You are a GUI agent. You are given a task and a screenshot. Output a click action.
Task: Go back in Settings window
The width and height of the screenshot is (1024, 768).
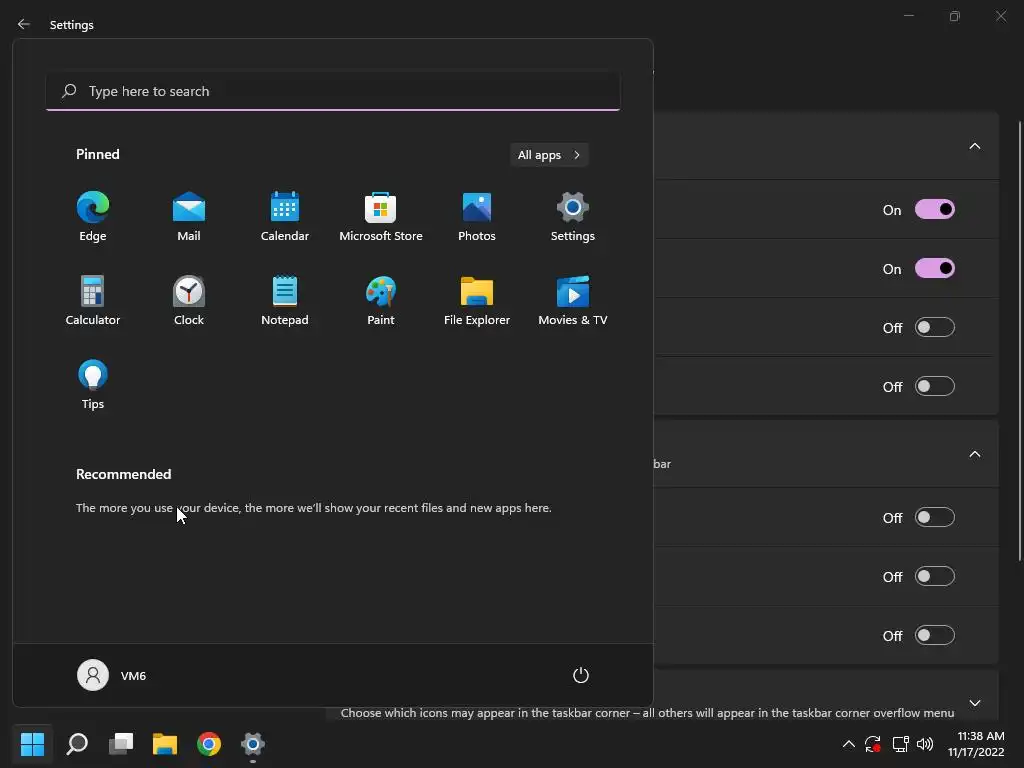(x=24, y=24)
